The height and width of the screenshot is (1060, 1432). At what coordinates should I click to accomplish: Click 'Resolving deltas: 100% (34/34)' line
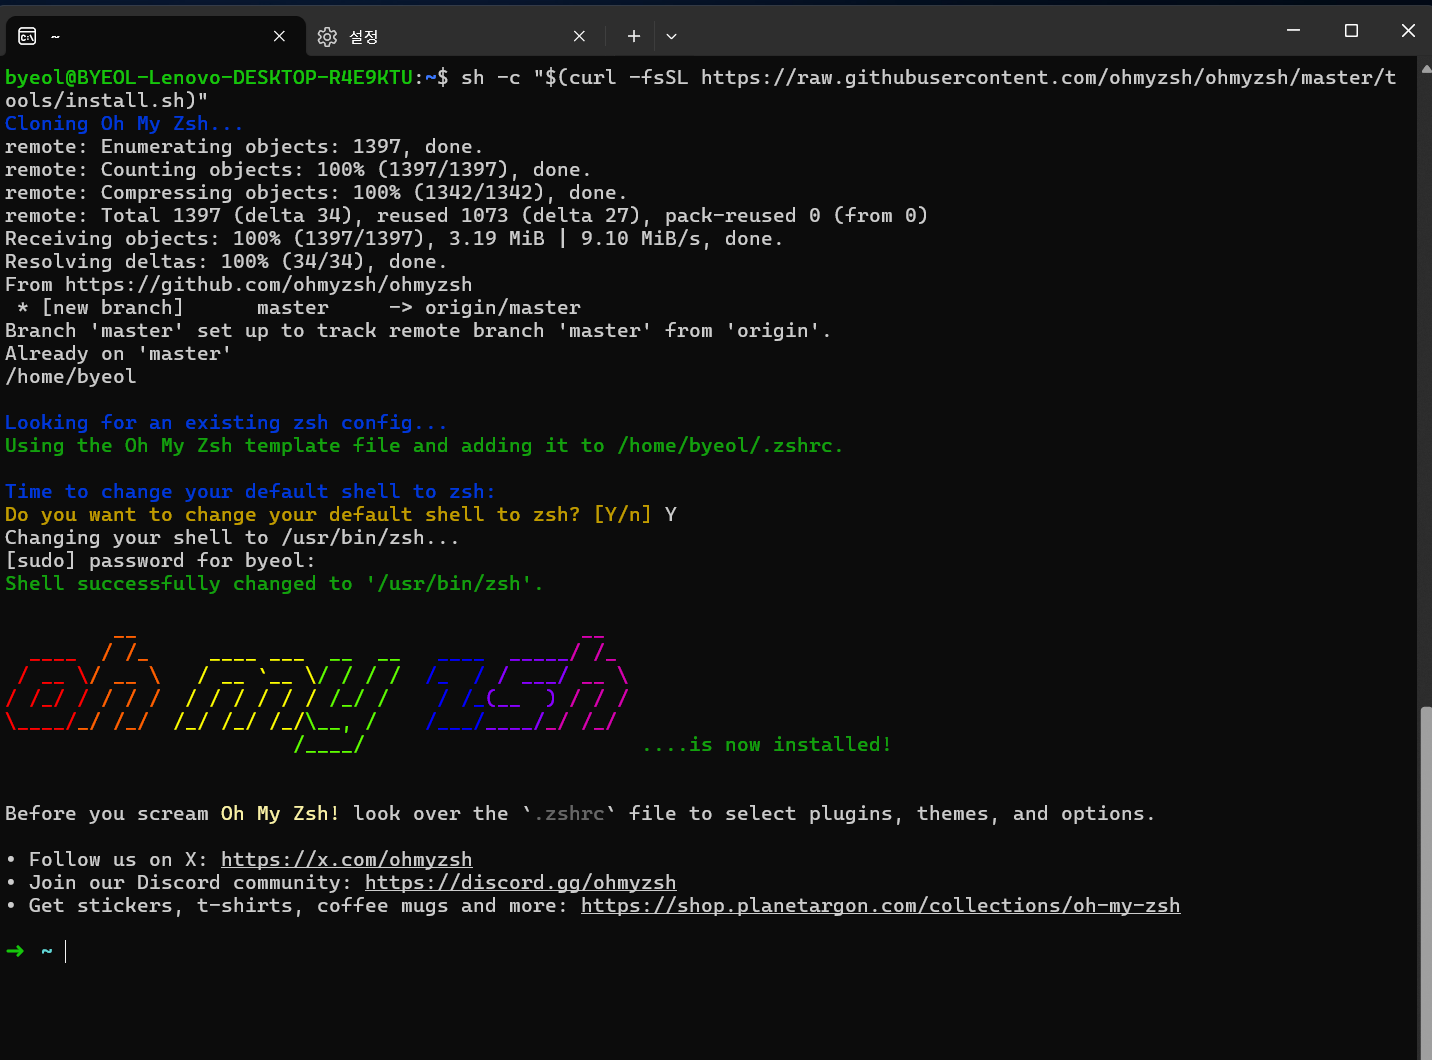click(x=226, y=261)
